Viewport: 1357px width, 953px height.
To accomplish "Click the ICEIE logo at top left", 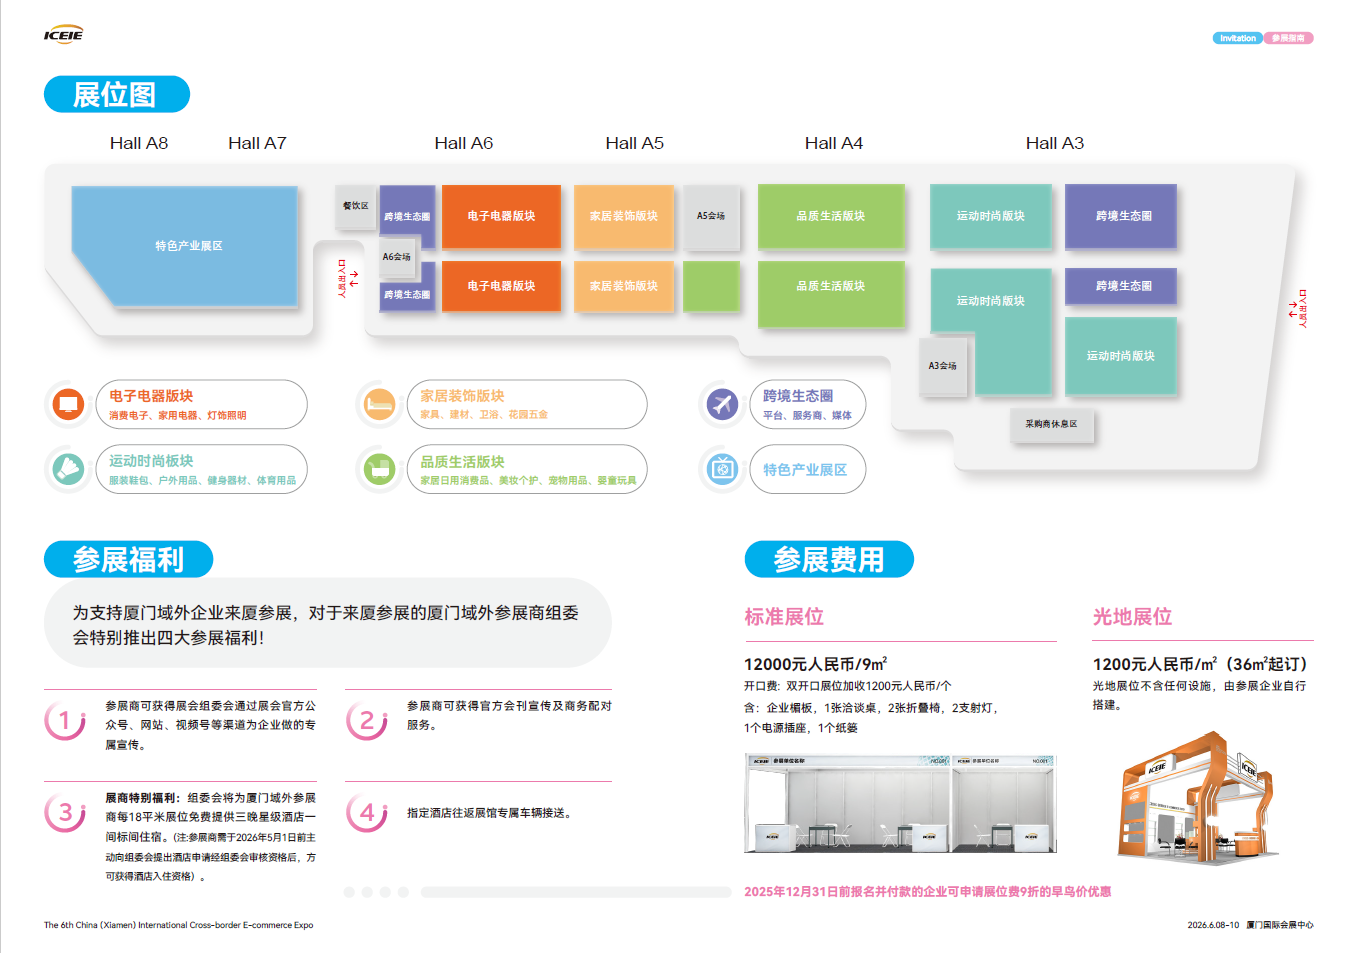I will coord(63,36).
